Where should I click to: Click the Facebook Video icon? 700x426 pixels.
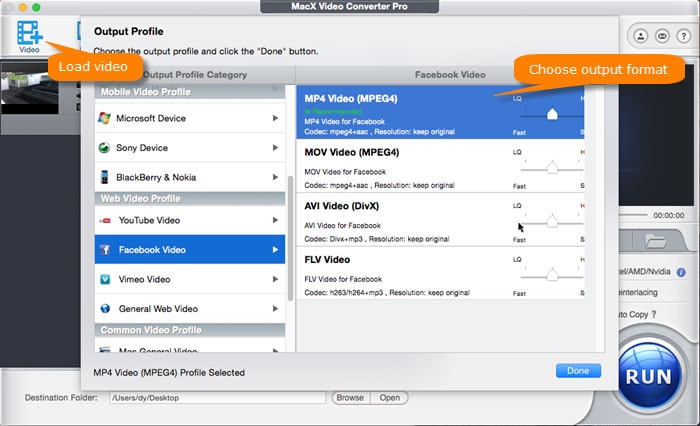pos(105,250)
